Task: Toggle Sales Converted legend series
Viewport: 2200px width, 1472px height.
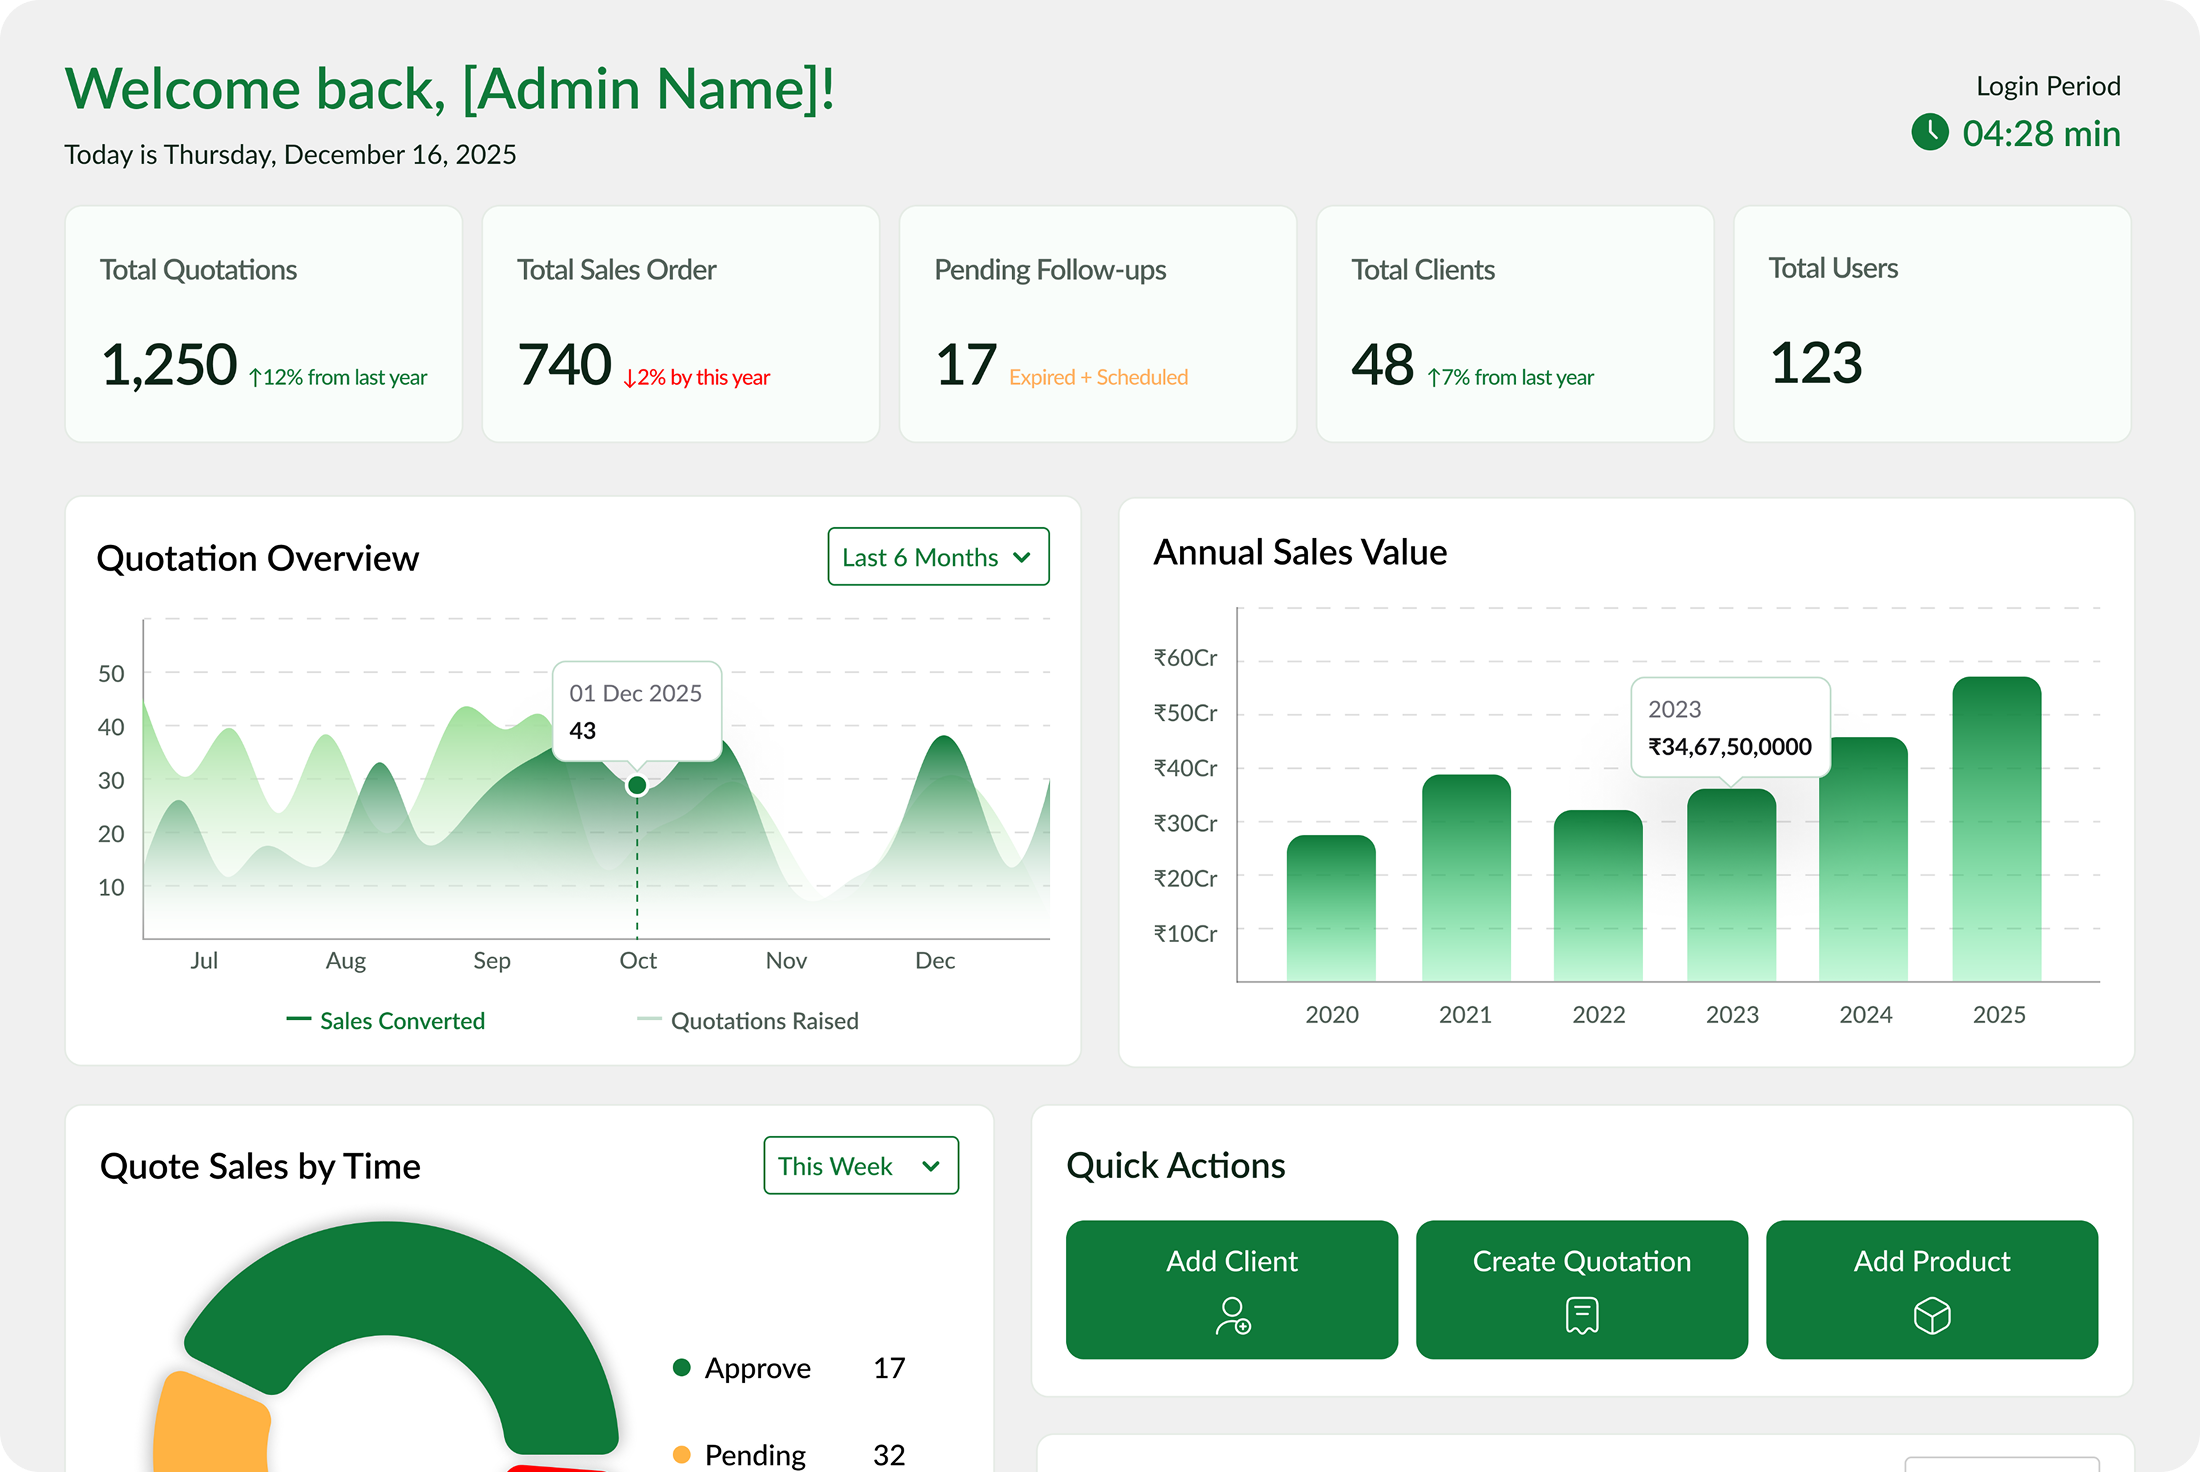Action: tap(385, 1020)
